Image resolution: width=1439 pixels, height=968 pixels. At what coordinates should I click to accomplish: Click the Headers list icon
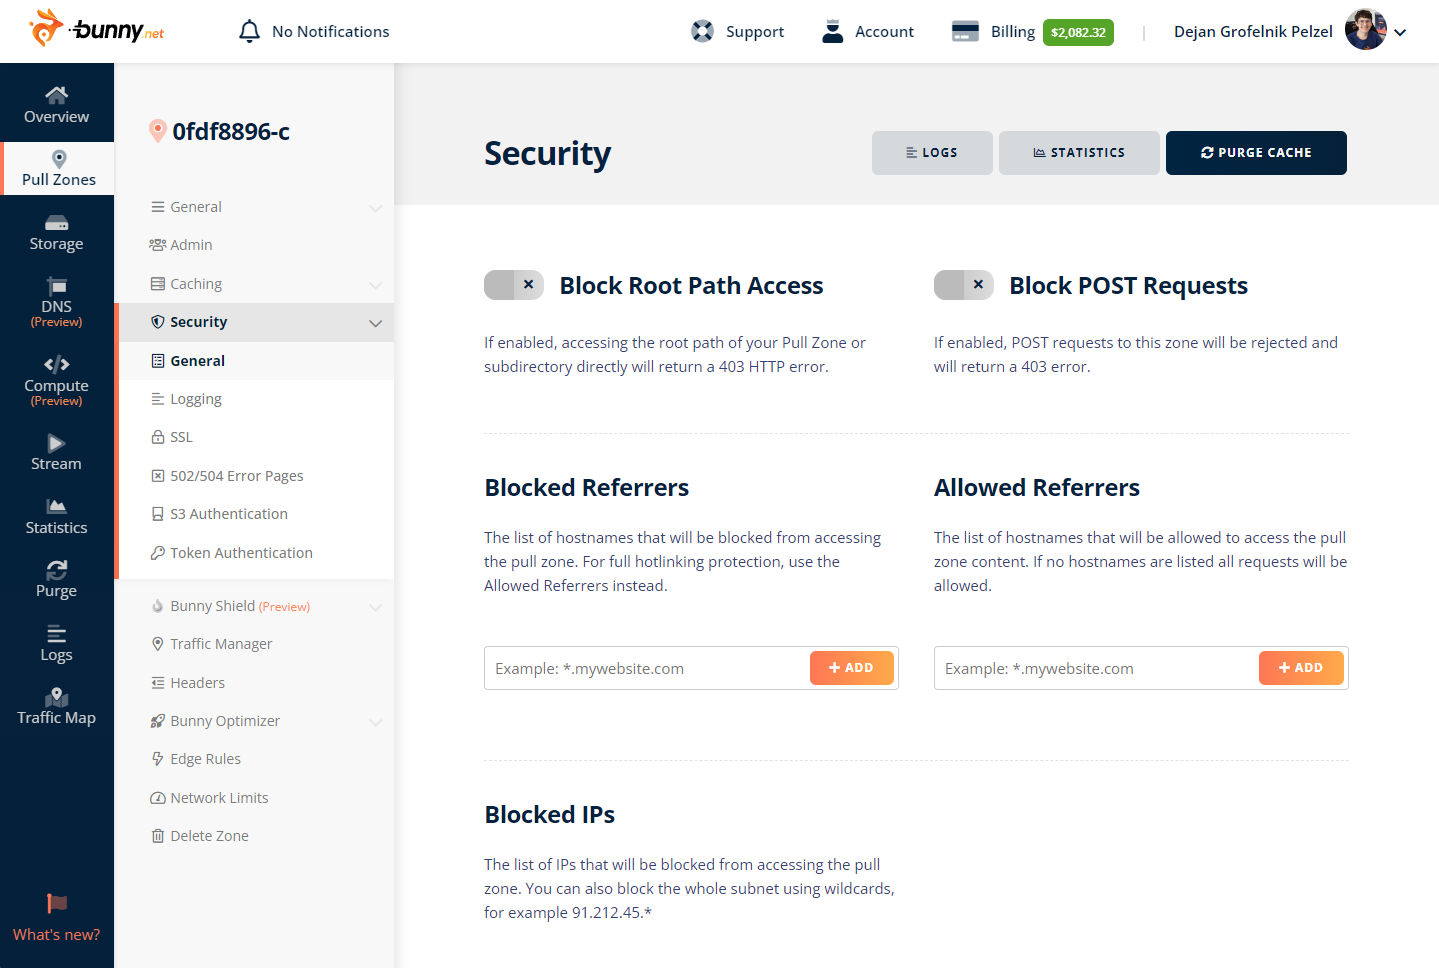tap(157, 683)
